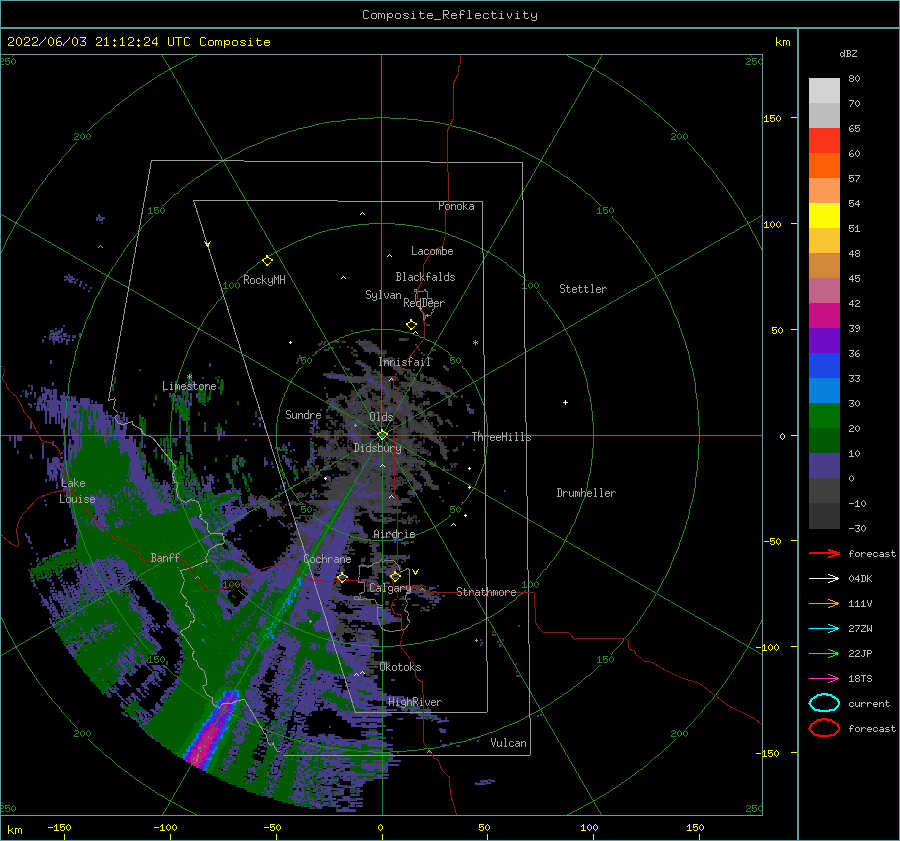The width and height of the screenshot is (900, 841).
Task: Click the white asterisk marker above Limestone
Action: point(189,377)
